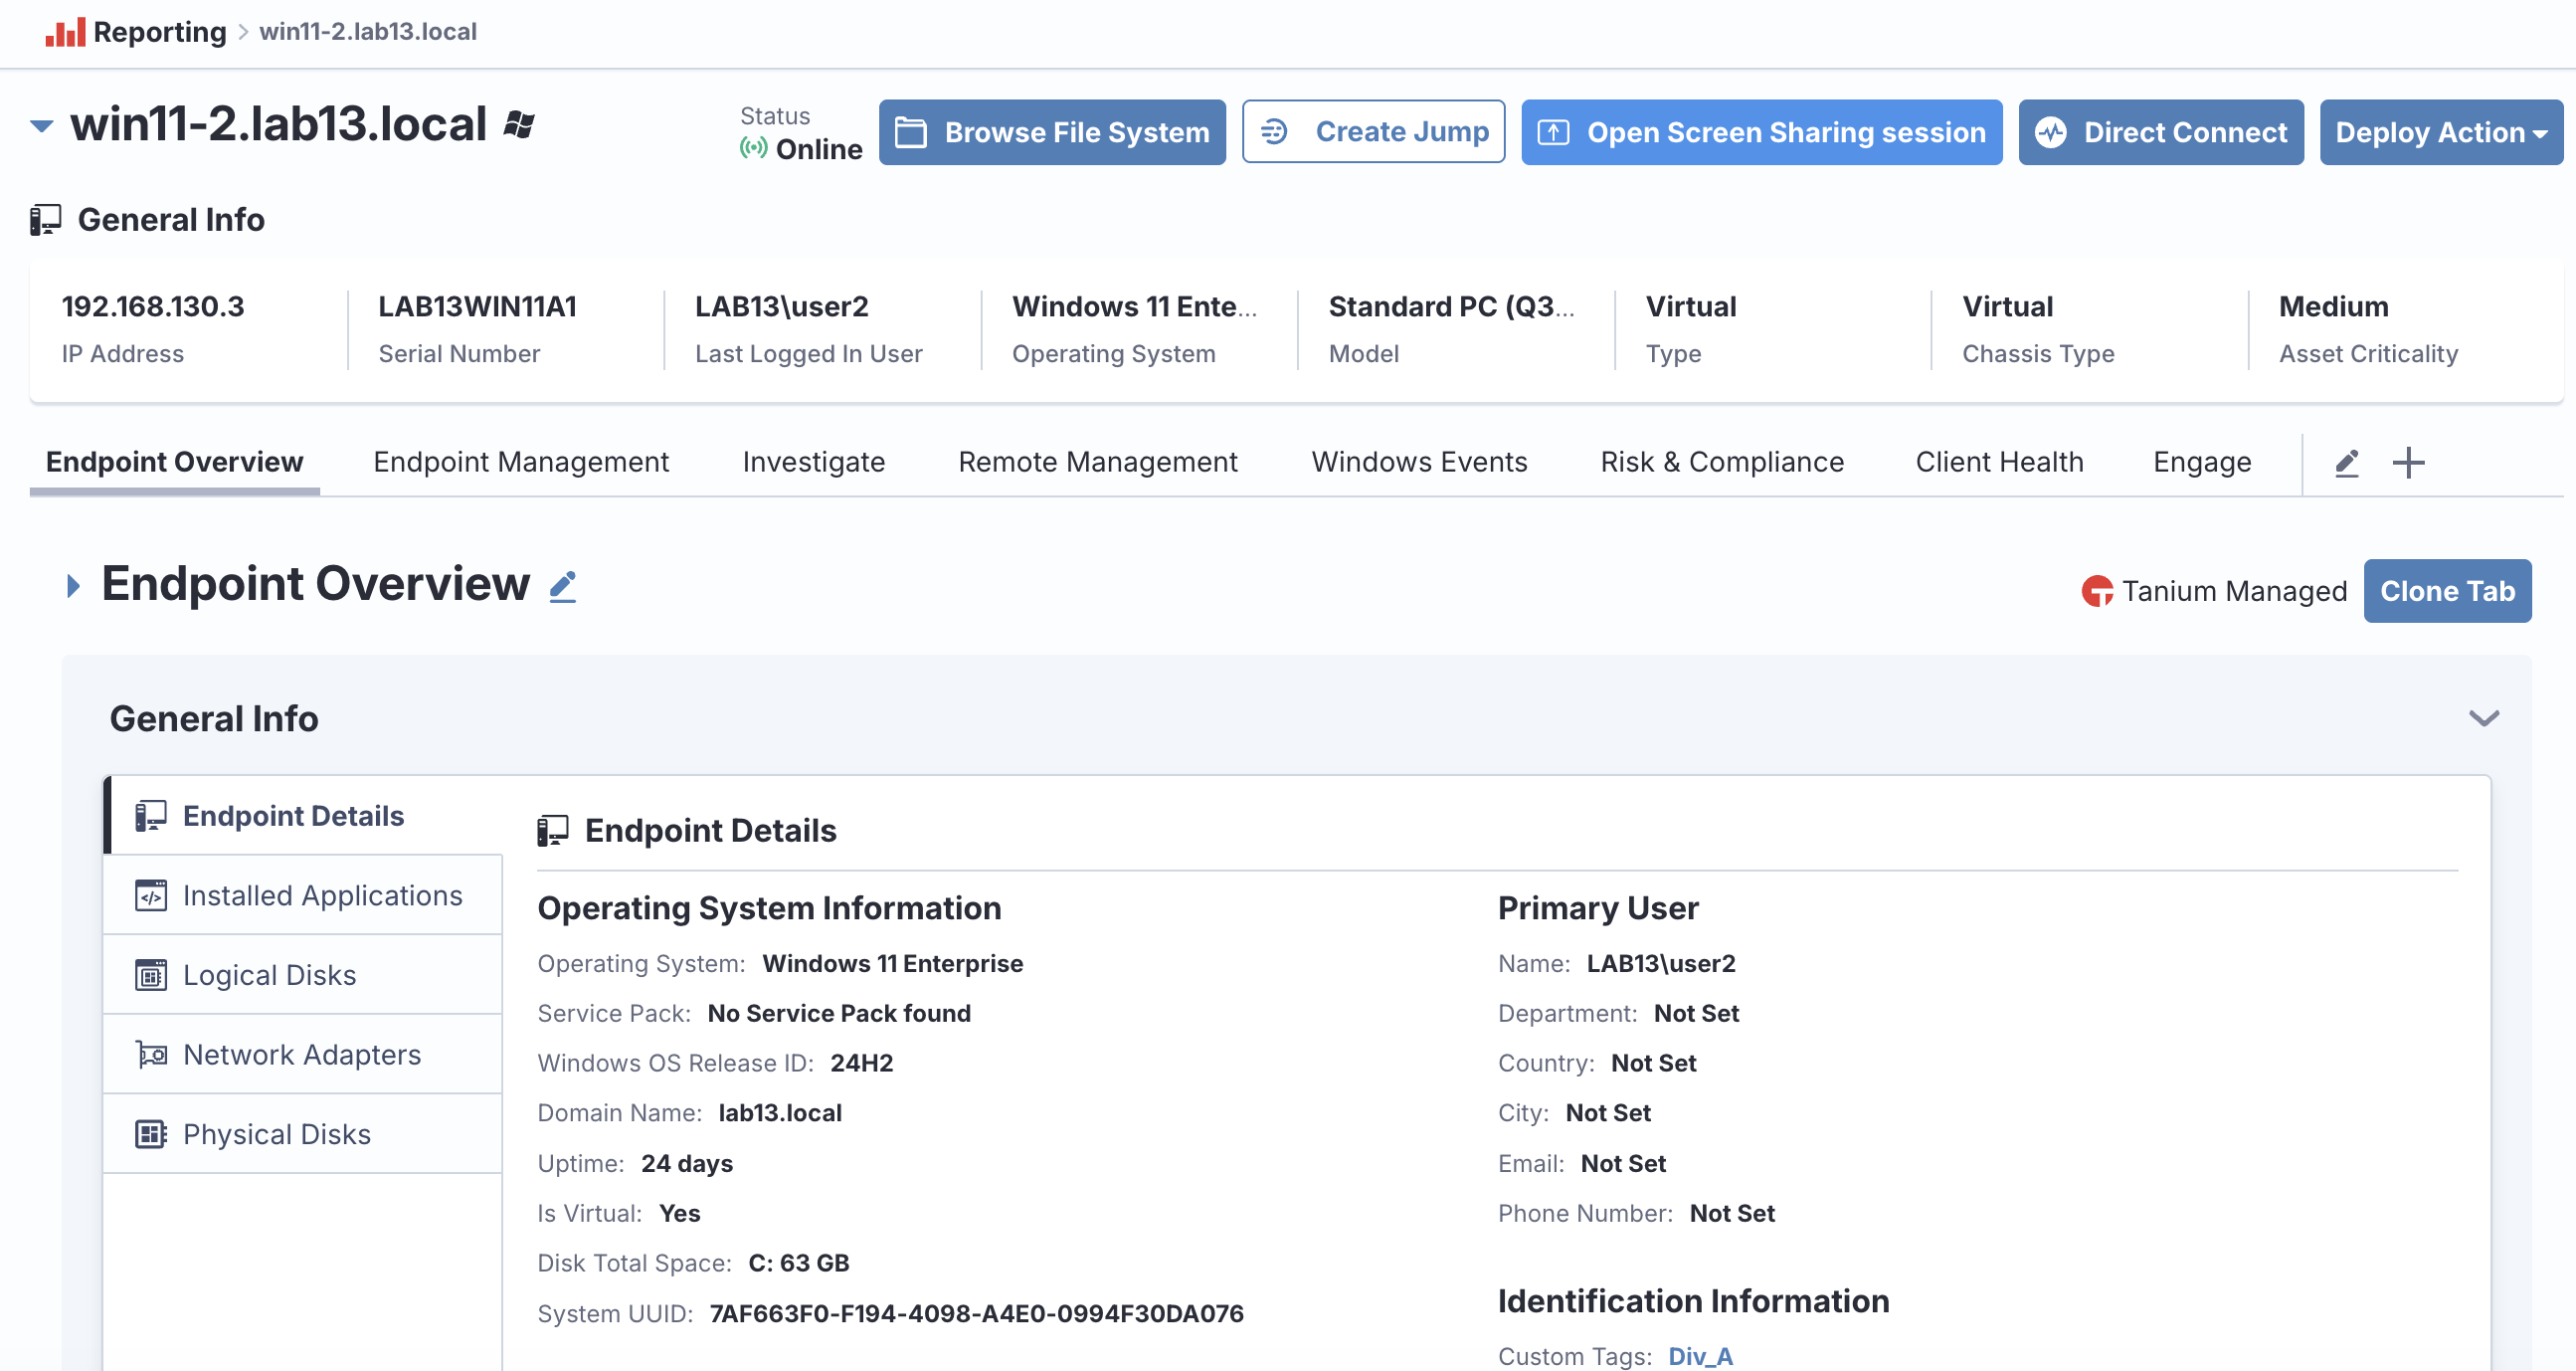This screenshot has width=2576, height=1371.
Task: Click the Clone Tab button
Action: click(x=2446, y=591)
